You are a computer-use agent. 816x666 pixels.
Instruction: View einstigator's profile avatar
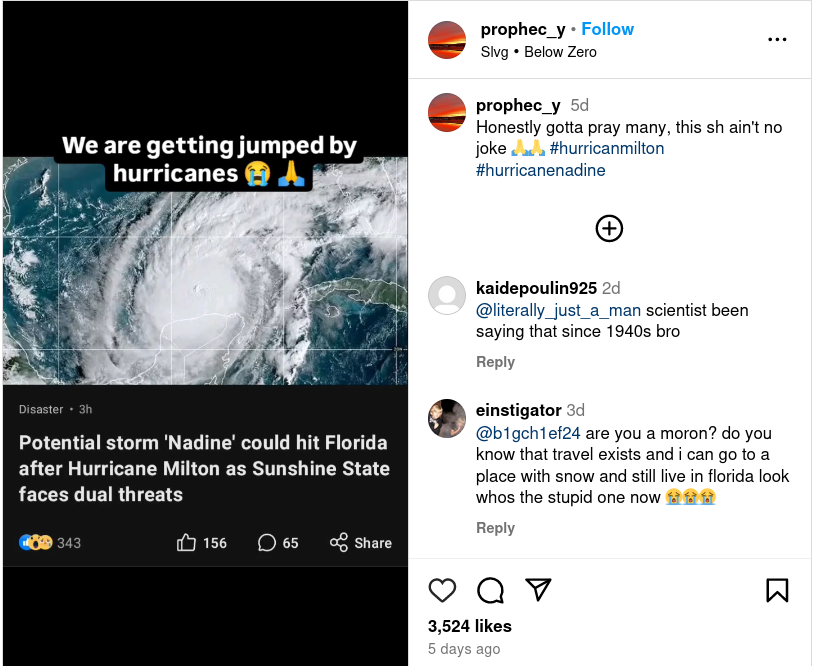pos(447,418)
